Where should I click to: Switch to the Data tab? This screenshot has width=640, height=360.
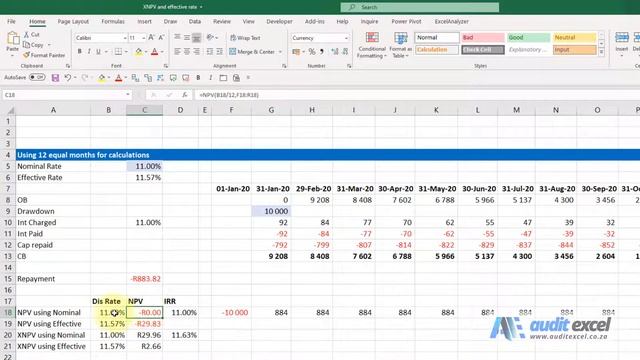[x=195, y=21]
